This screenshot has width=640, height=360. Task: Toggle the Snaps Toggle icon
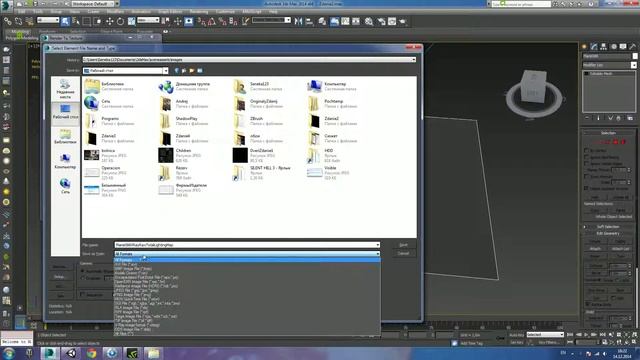pyautogui.click(x=201, y=21)
